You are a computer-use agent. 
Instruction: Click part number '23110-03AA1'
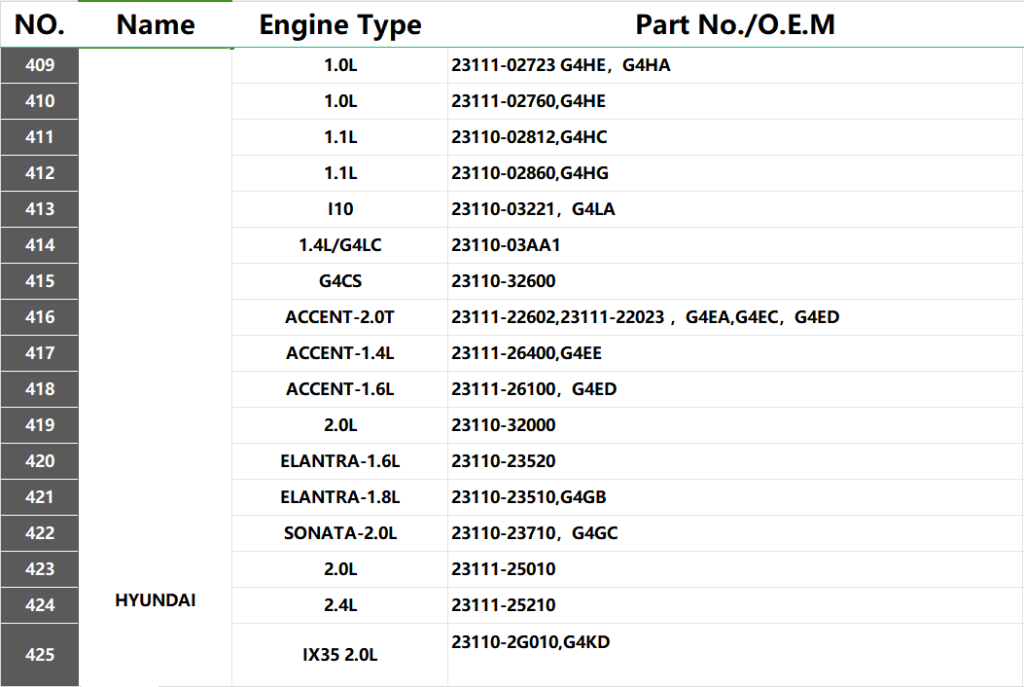pyautogui.click(x=505, y=245)
